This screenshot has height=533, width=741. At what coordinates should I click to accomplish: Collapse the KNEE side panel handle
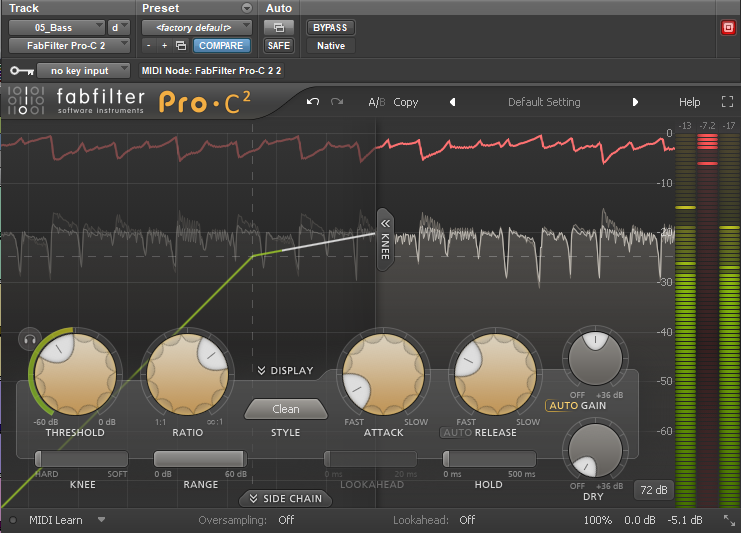point(385,240)
